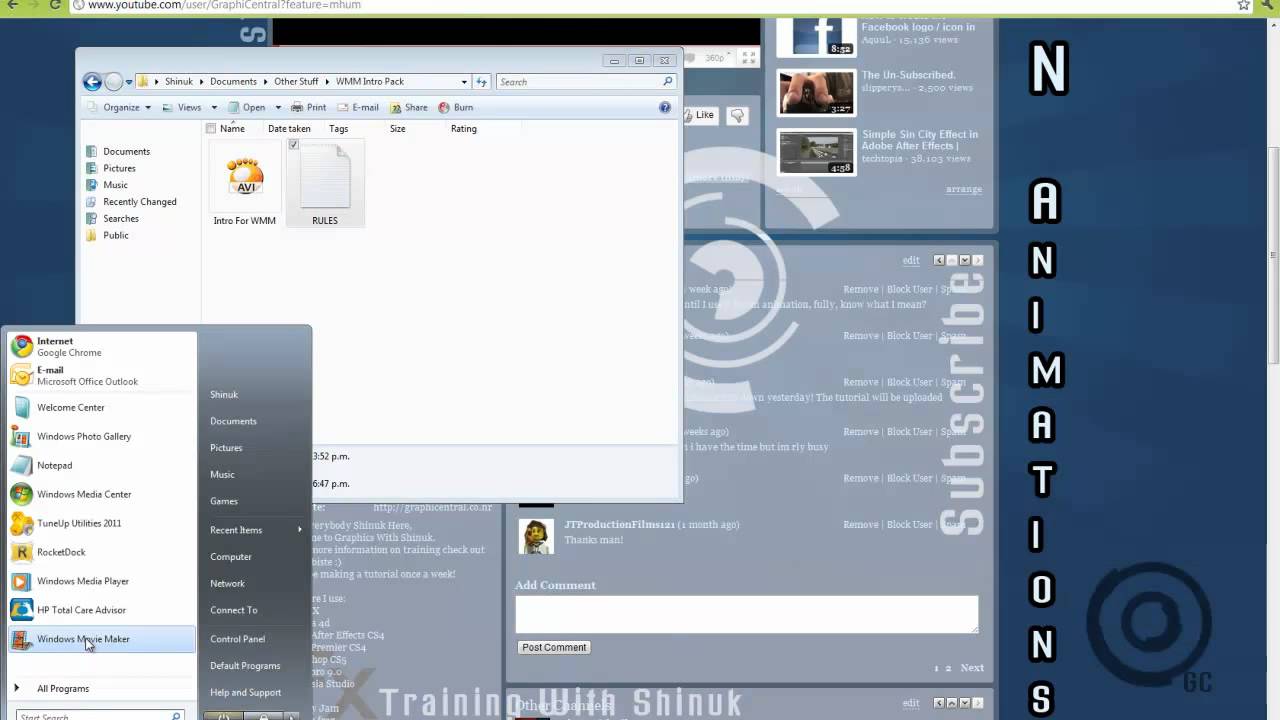Screen dimensions: 1280x720
Task: Open Pictures in Start menu right pane
Action: click(x=226, y=448)
